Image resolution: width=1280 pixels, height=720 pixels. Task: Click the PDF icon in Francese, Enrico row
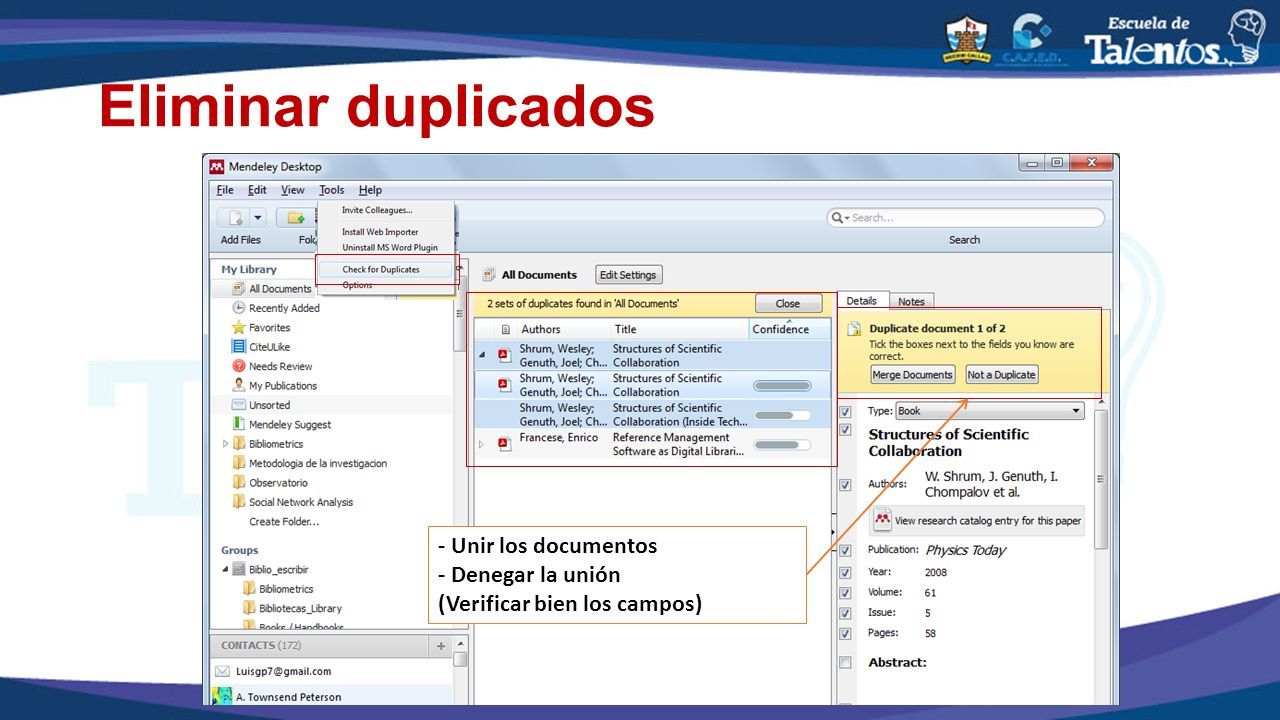505,444
